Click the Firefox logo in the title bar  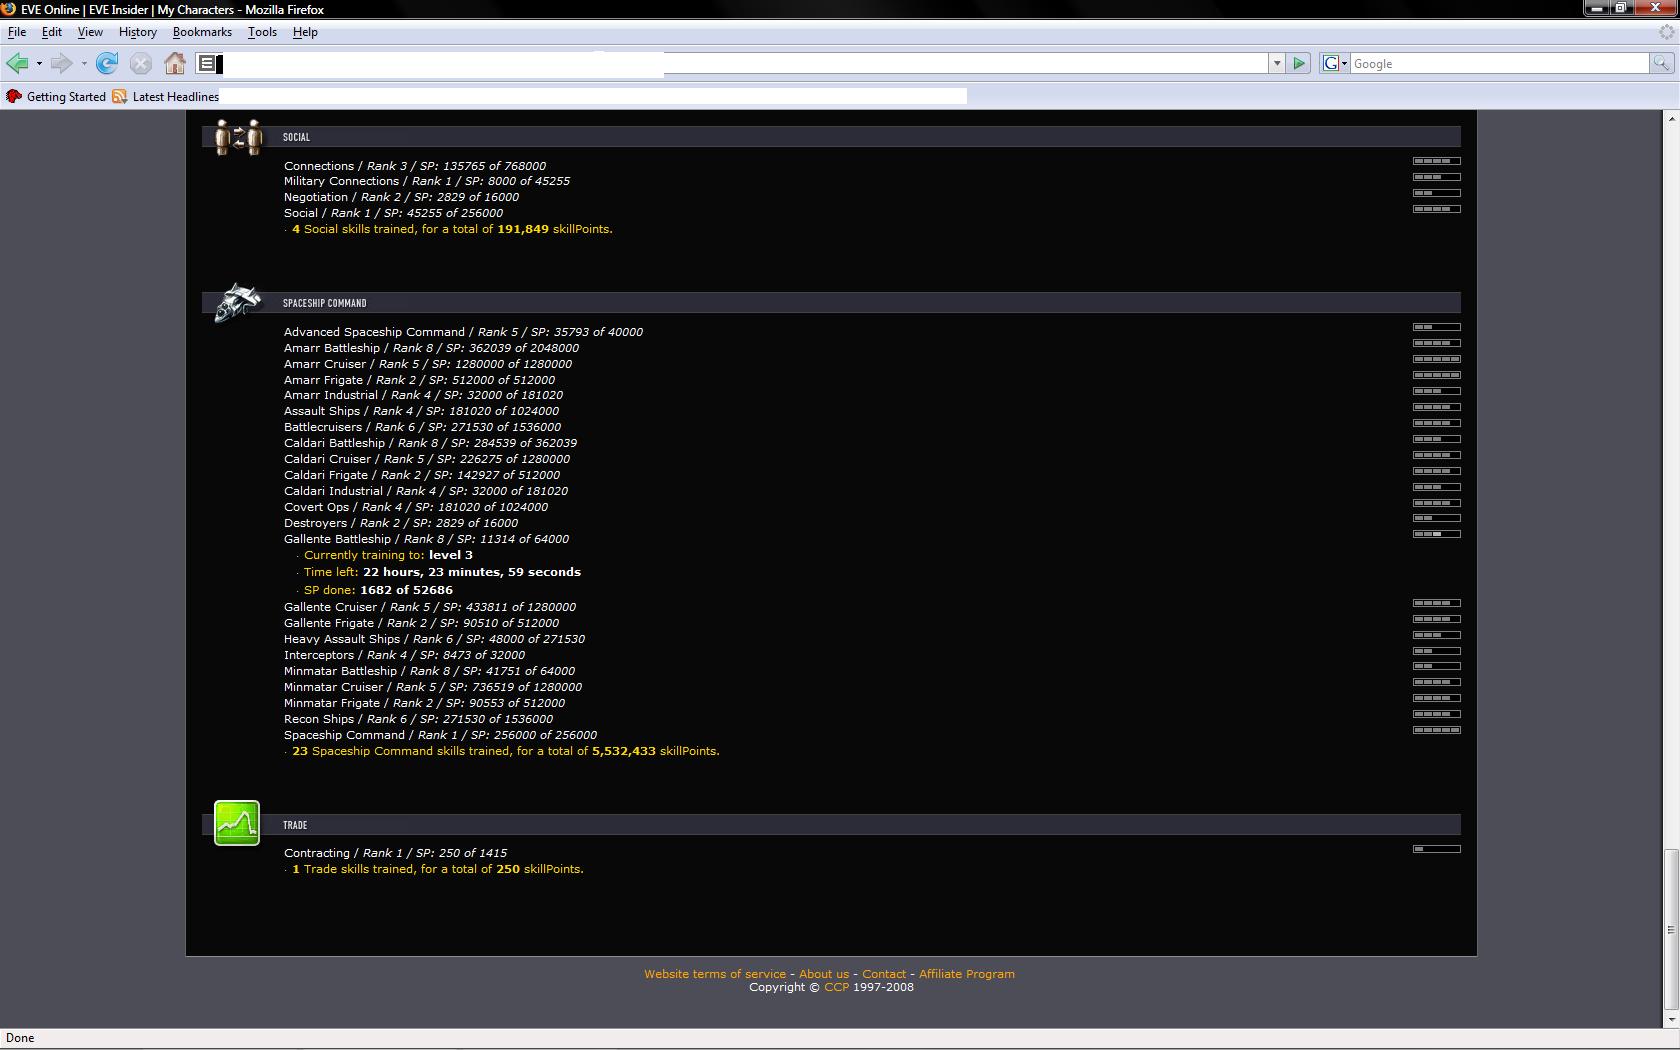point(9,9)
